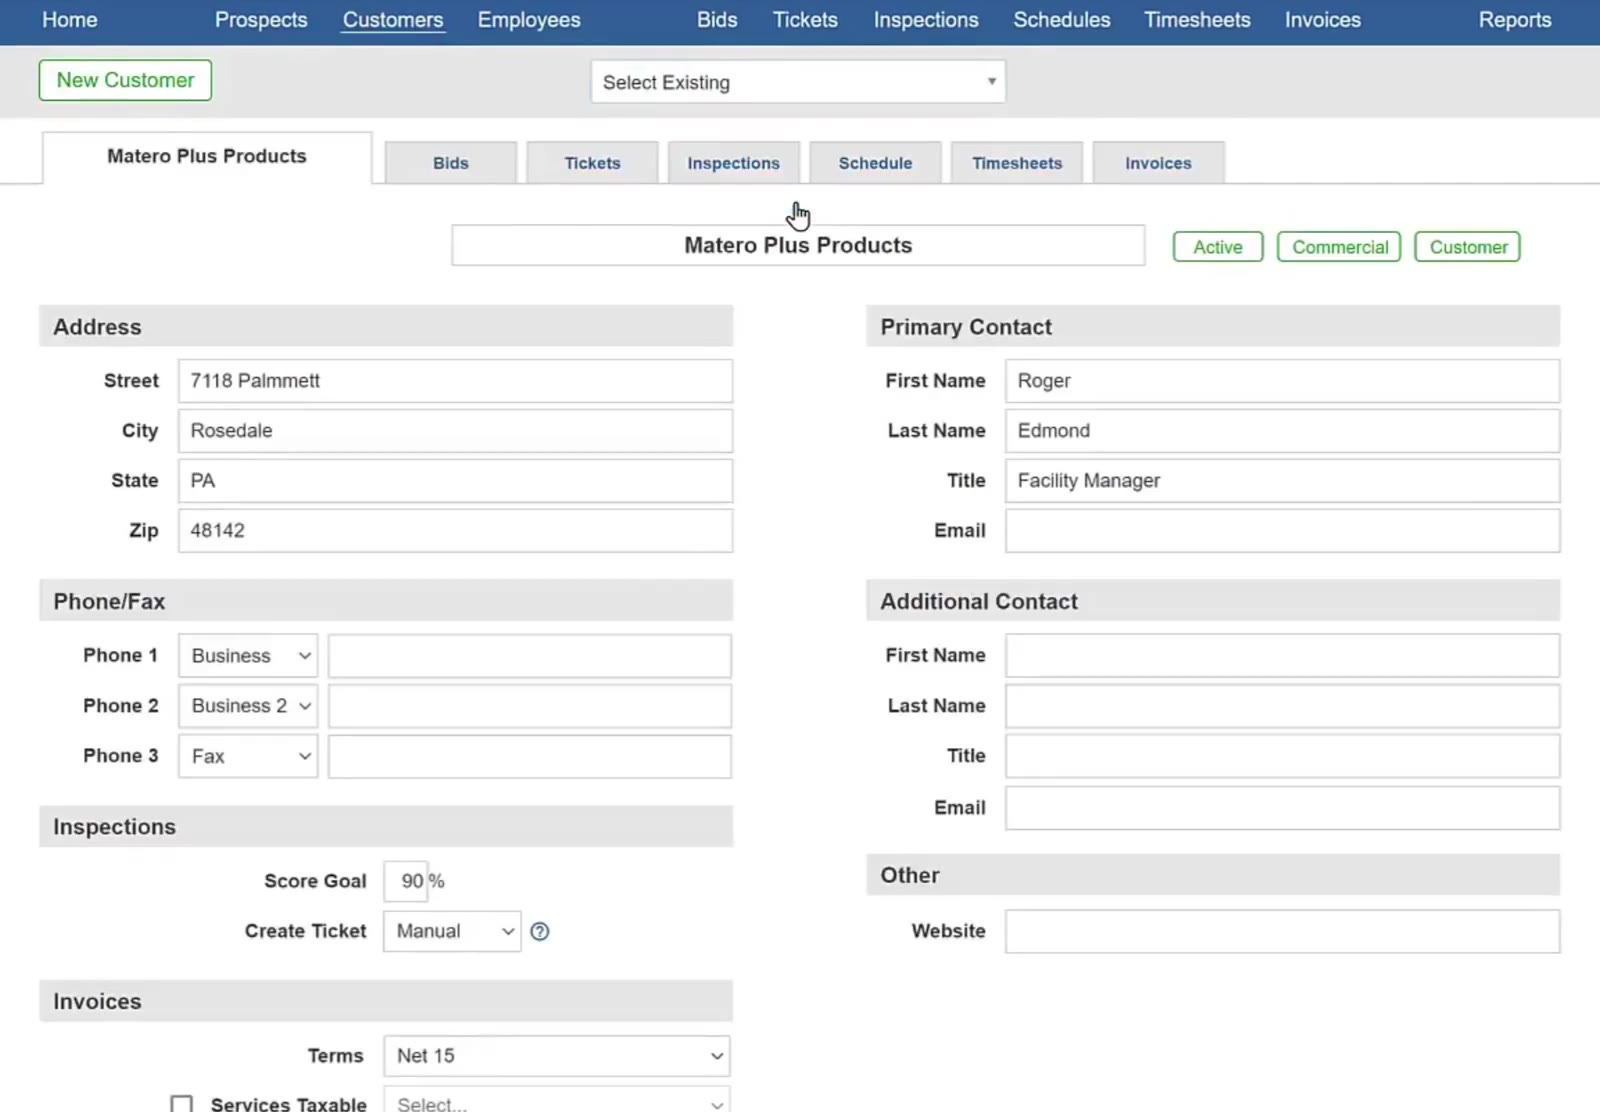
Task: Switch to the customer's Timesheets tab
Action: coord(1017,163)
